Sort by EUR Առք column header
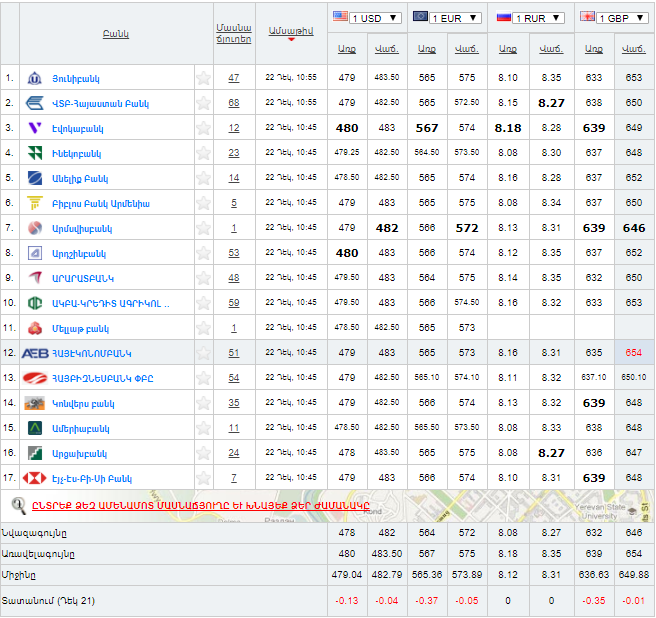 pos(427,49)
